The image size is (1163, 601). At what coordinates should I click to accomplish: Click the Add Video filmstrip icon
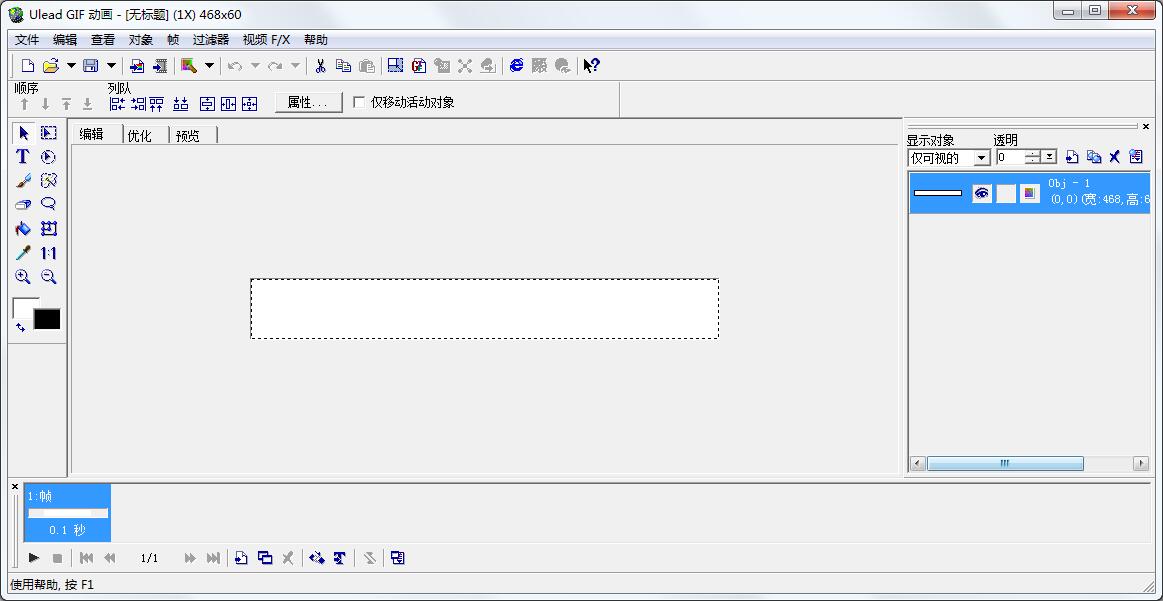point(159,66)
